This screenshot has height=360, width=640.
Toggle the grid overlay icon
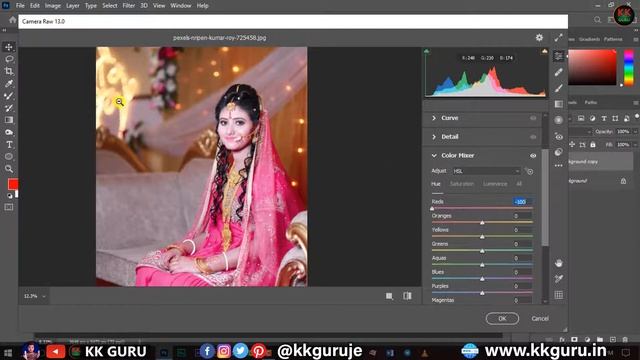558,295
